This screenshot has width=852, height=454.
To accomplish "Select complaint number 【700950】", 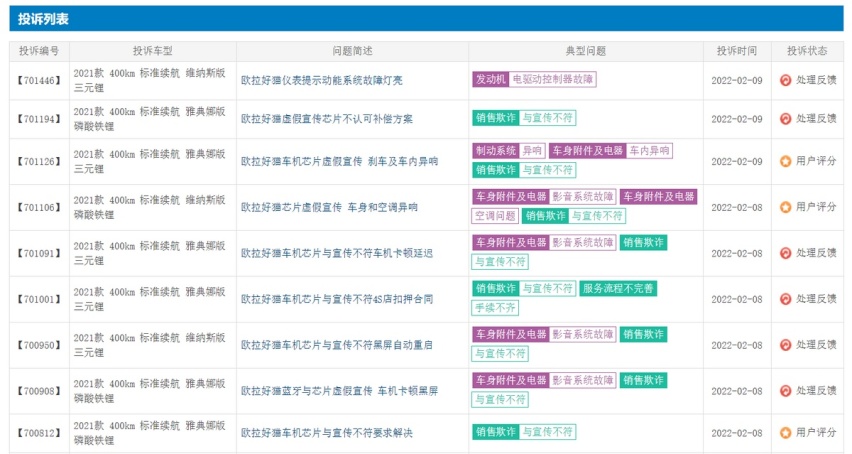I will 39,345.
